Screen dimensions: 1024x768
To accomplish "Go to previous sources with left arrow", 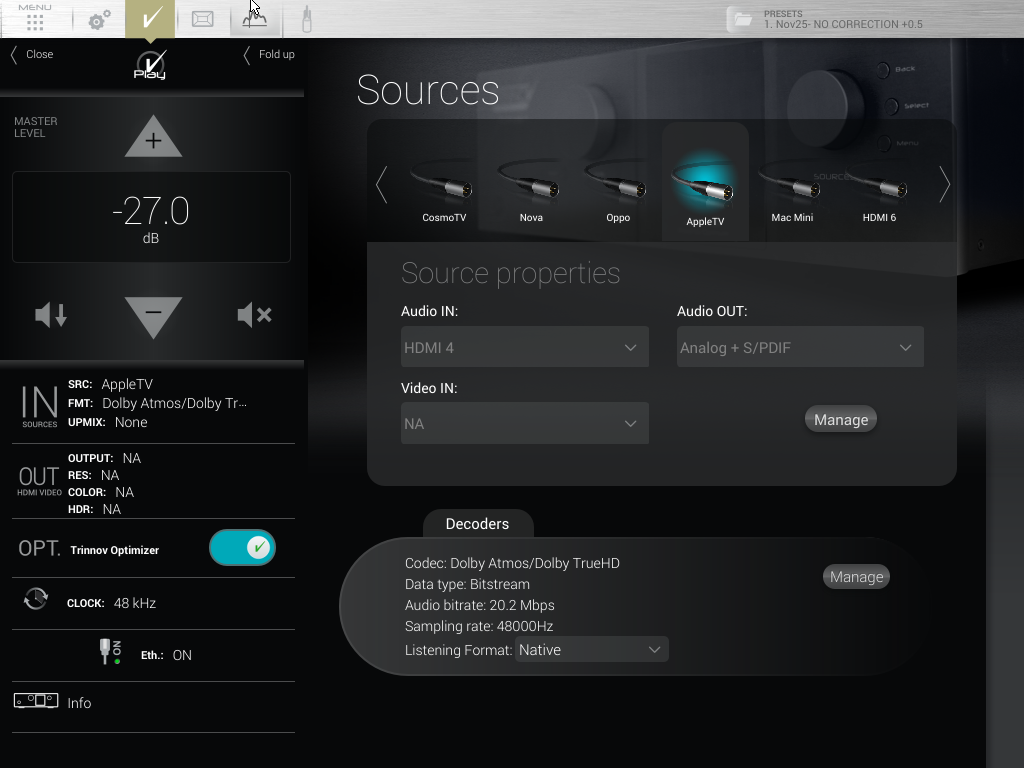I will pos(381,185).
